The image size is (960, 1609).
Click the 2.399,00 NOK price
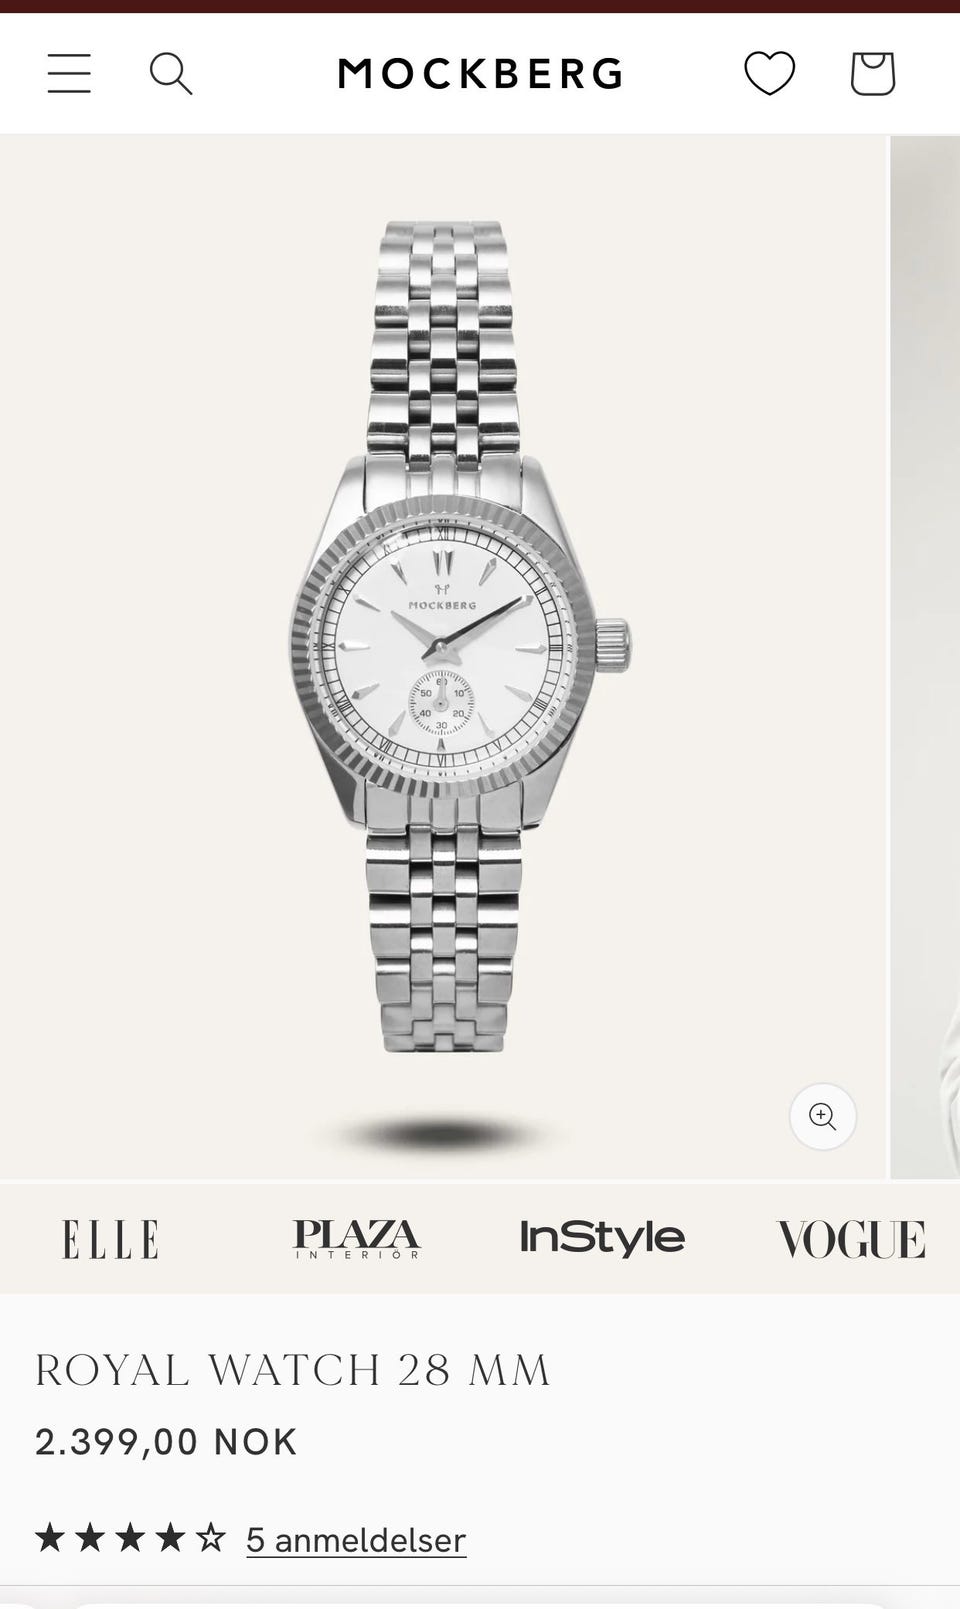166,1442
